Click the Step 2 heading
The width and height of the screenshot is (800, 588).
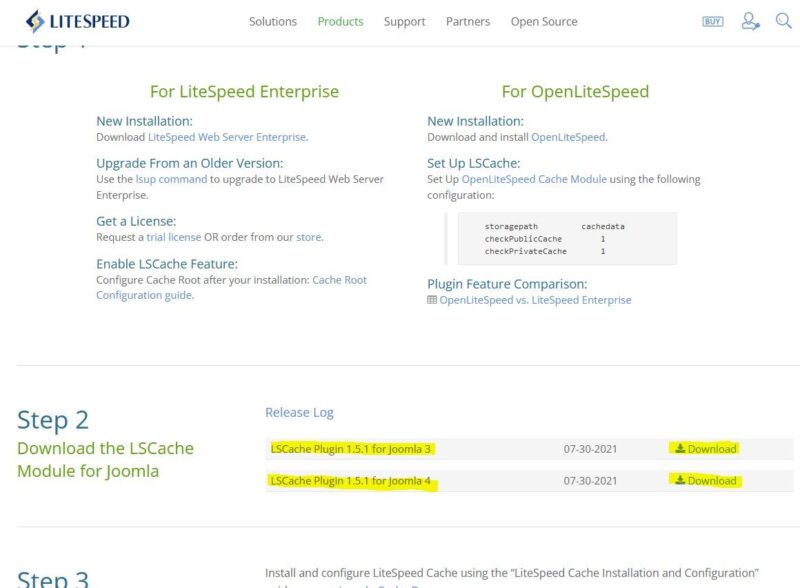[53, 421]
